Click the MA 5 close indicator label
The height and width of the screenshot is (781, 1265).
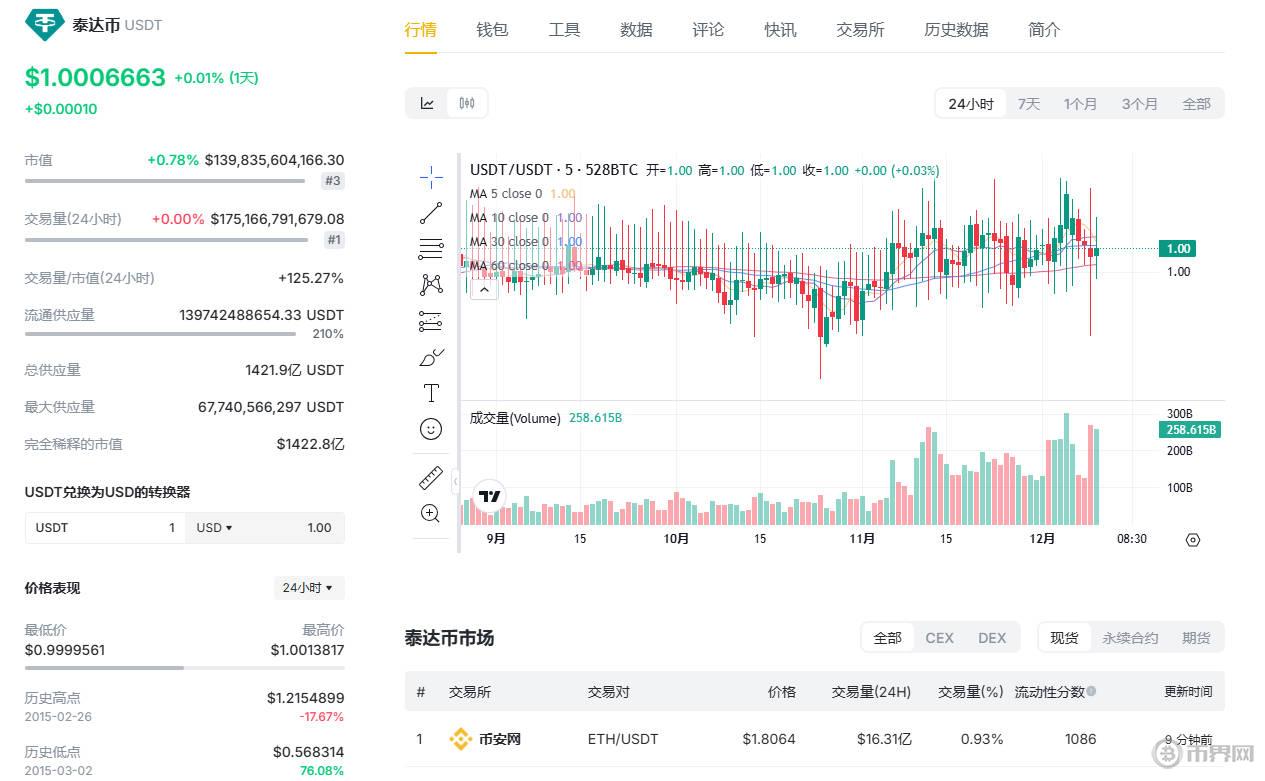(506, 194)
